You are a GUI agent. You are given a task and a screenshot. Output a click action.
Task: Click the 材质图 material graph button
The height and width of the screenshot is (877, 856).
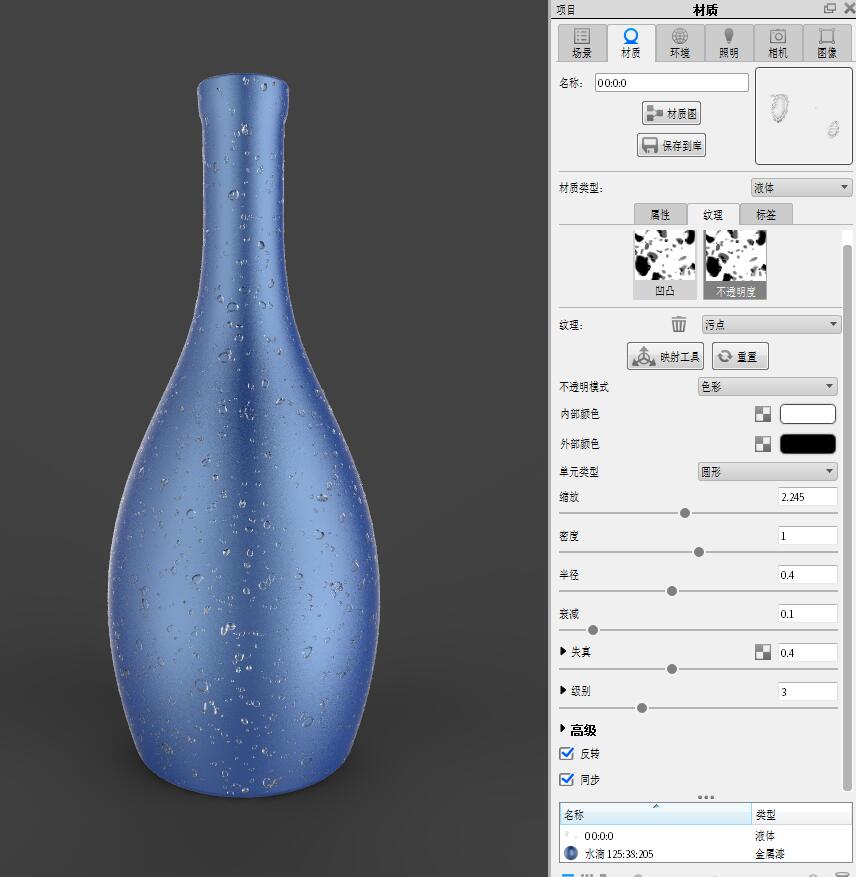[x=671, y=114]
